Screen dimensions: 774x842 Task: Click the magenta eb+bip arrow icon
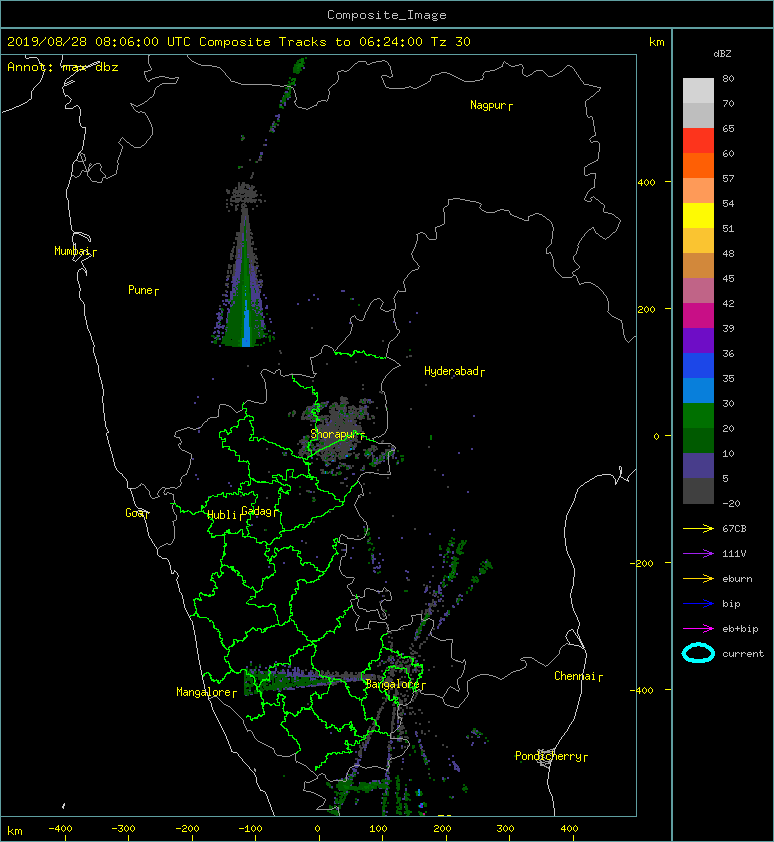[x=698, y=629]
